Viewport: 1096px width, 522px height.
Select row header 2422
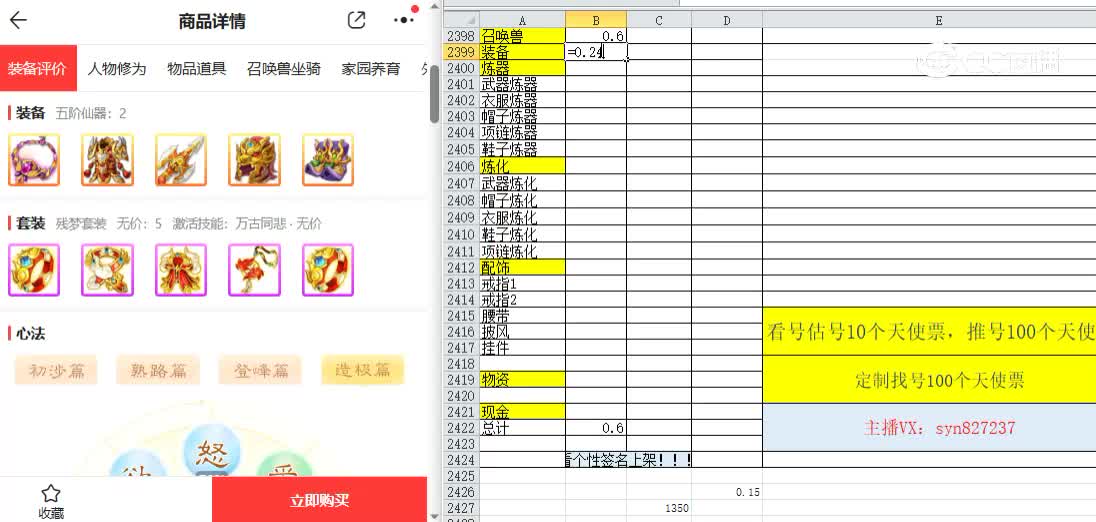[461, 428]
